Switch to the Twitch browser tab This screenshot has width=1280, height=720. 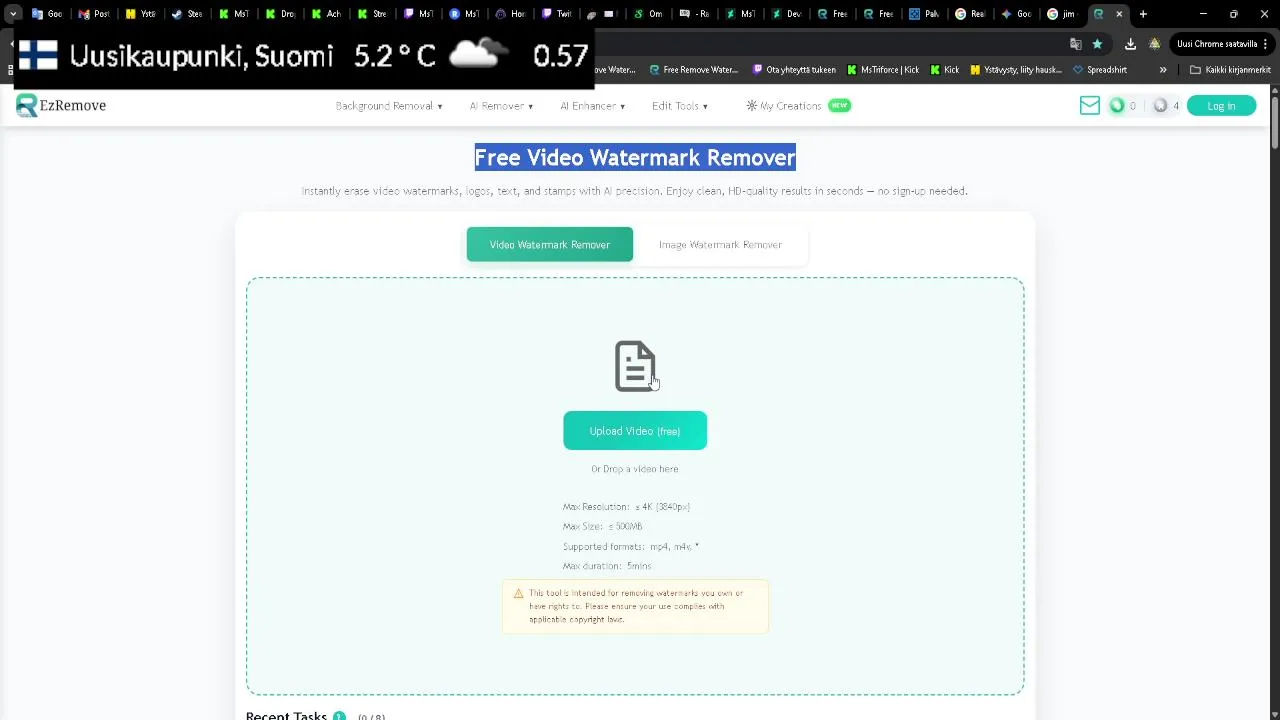pyautogui.click(x=555, y=14)
